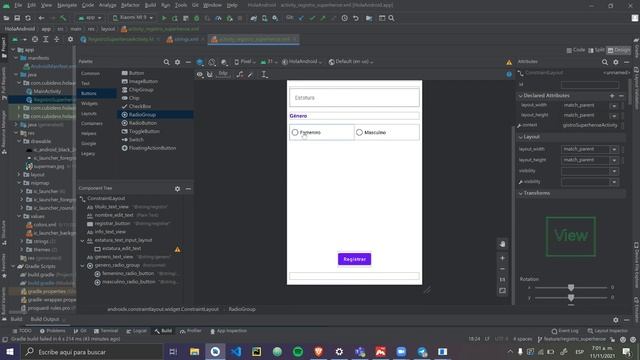
Task: Open the Refactor menu
Action: (130, 5)
